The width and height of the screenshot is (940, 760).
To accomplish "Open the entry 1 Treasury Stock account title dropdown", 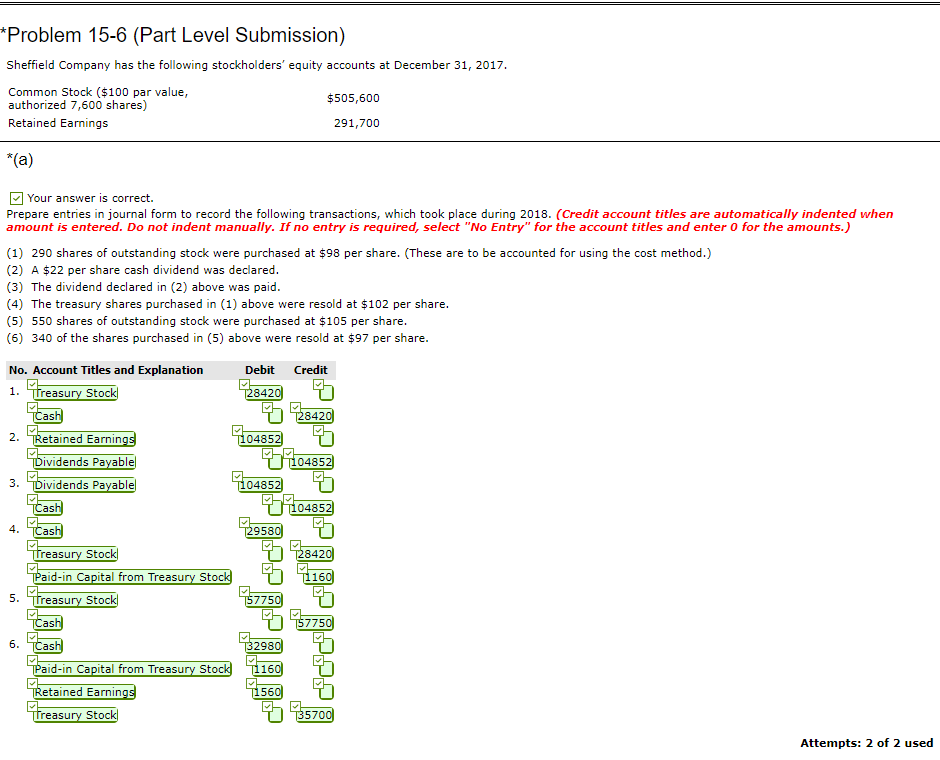I will coord(74,392).
